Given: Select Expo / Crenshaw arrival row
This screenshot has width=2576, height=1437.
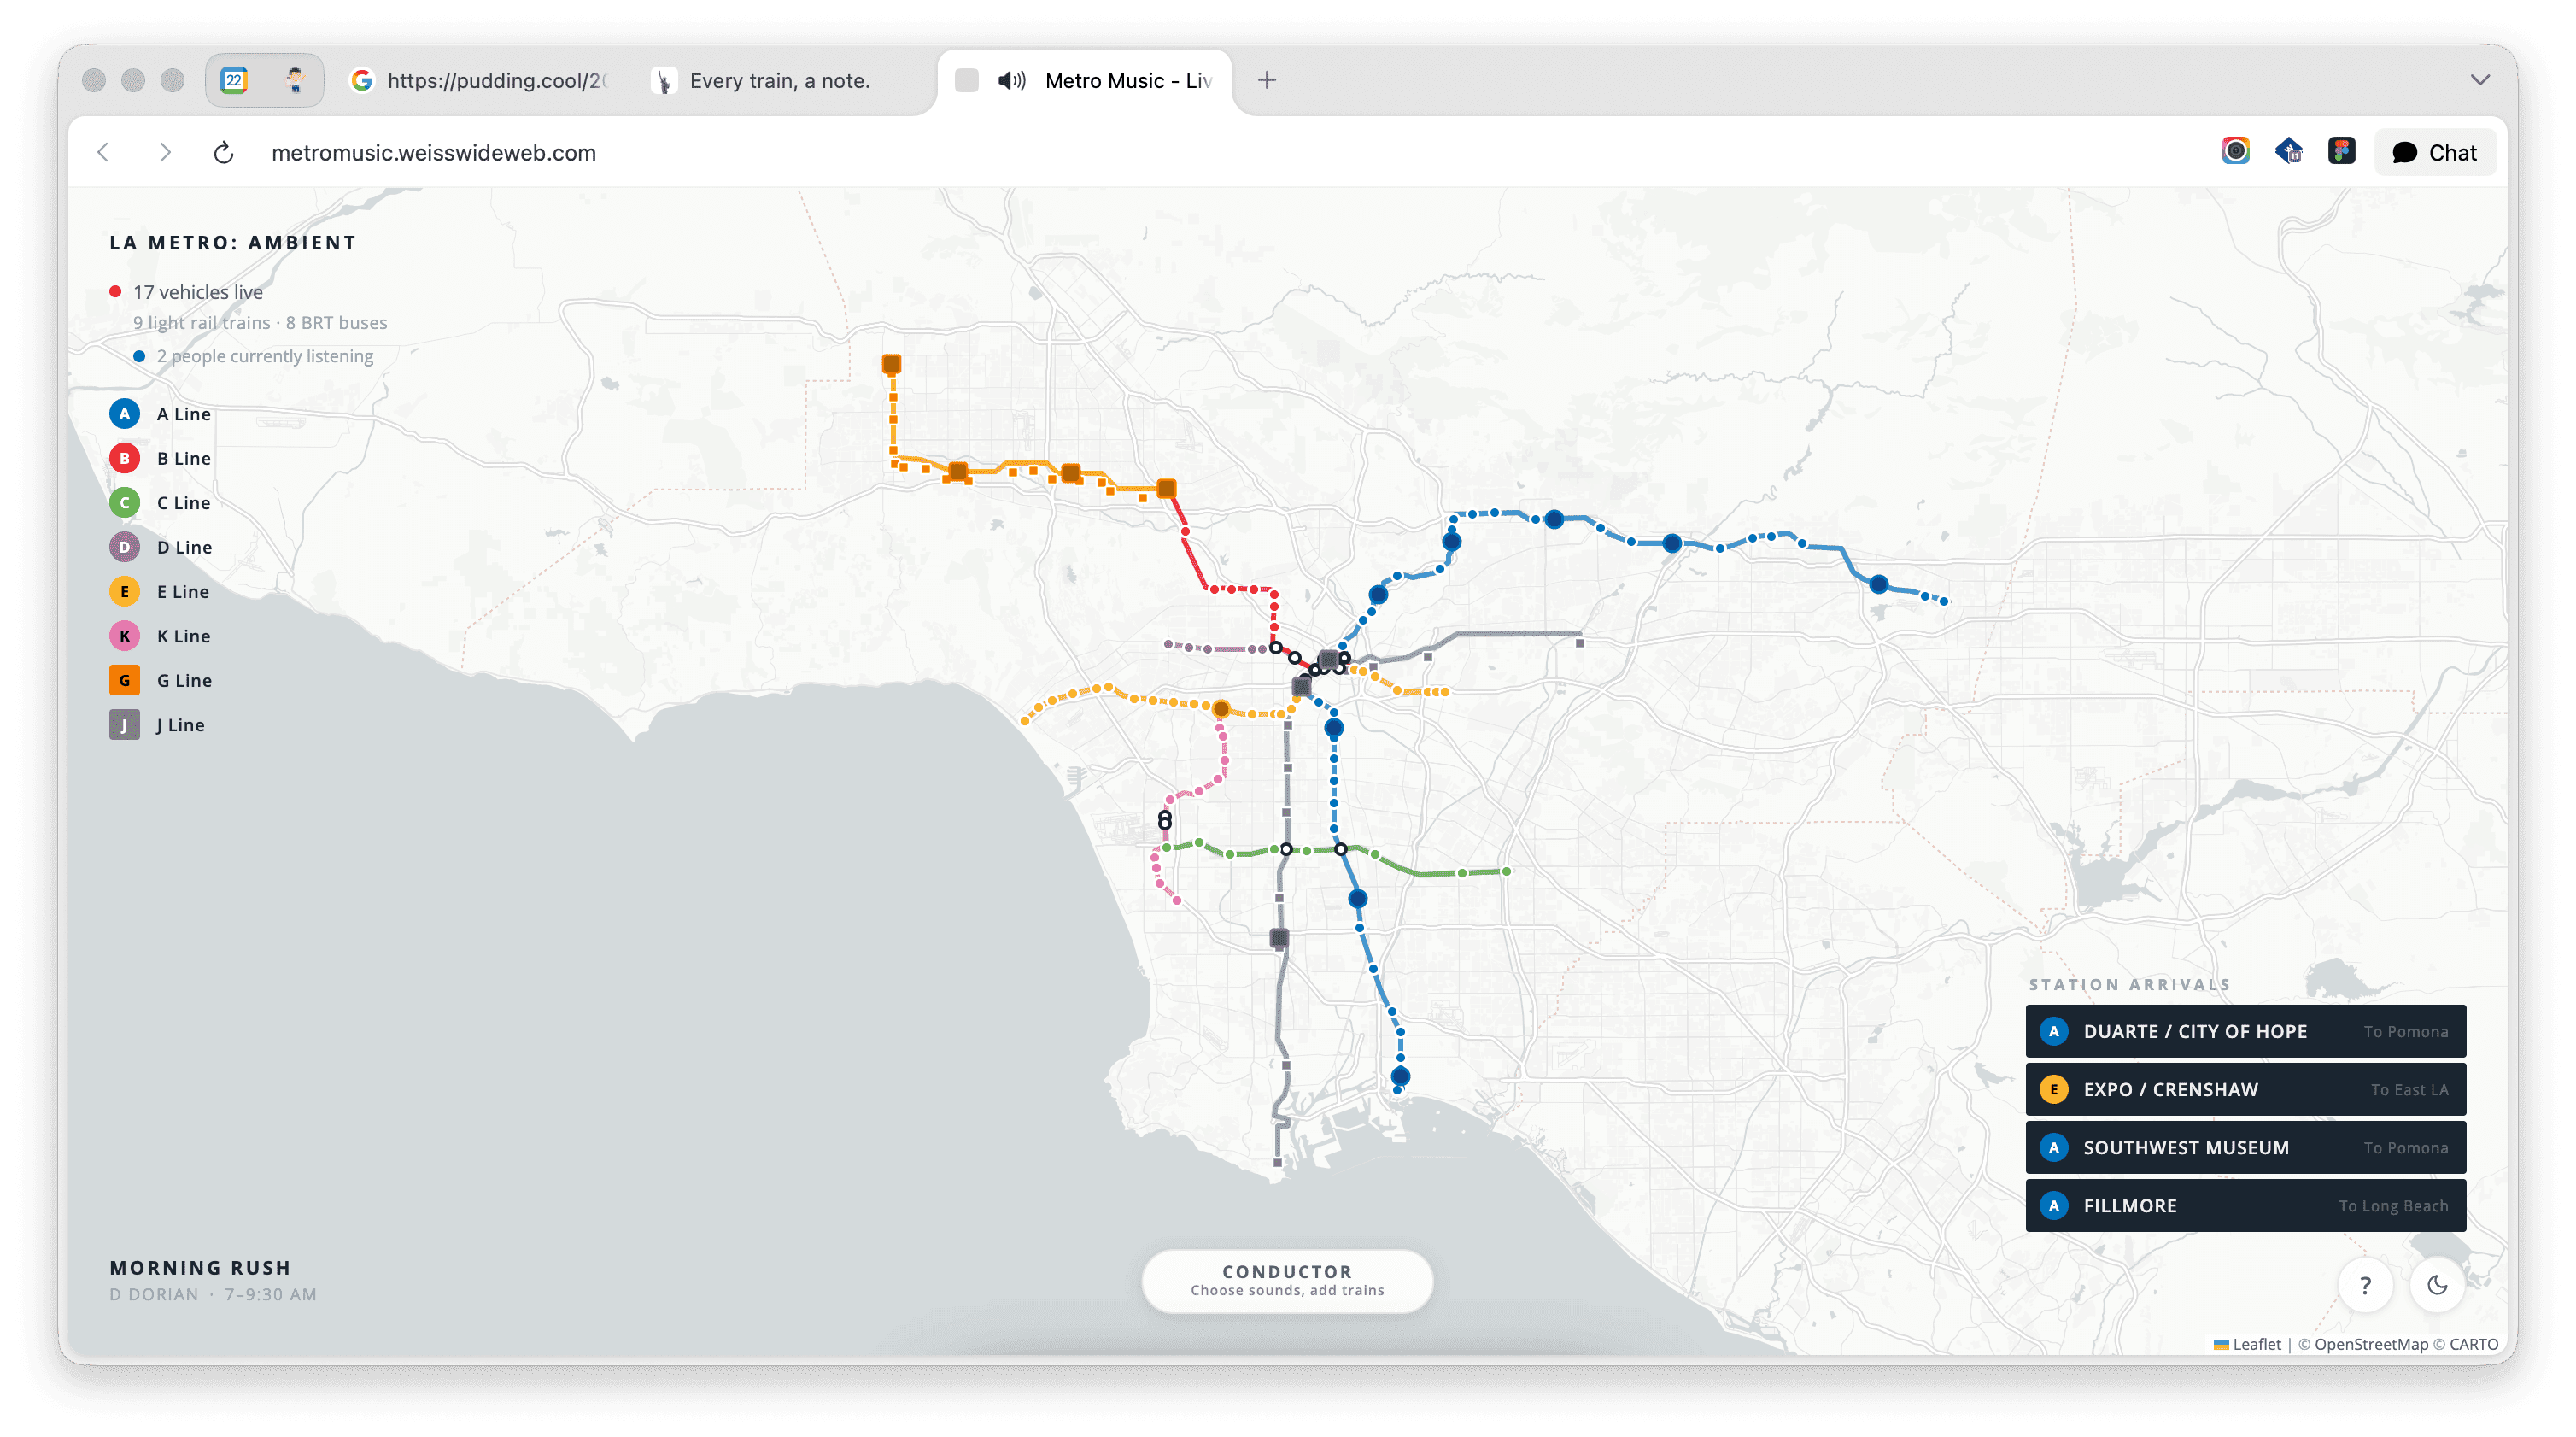Looking at the screenshot, I should [x=2245, y=1090].
